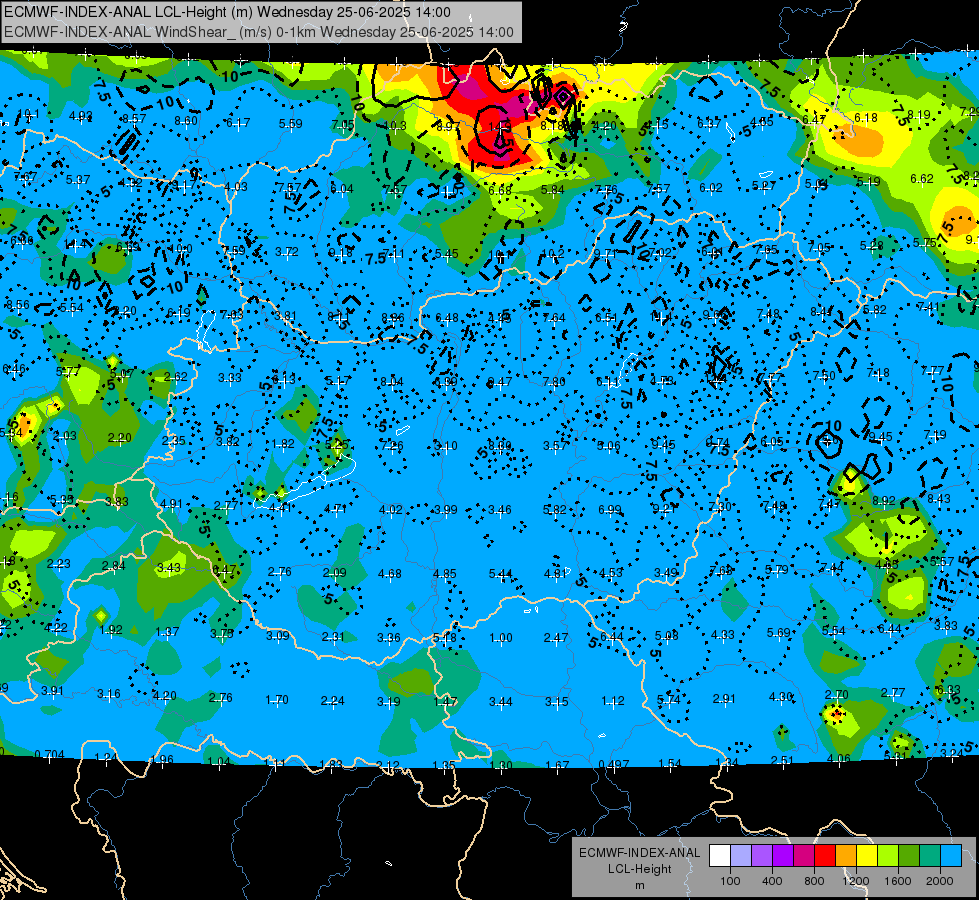Click the grid value '0.497'

point(614,764)
